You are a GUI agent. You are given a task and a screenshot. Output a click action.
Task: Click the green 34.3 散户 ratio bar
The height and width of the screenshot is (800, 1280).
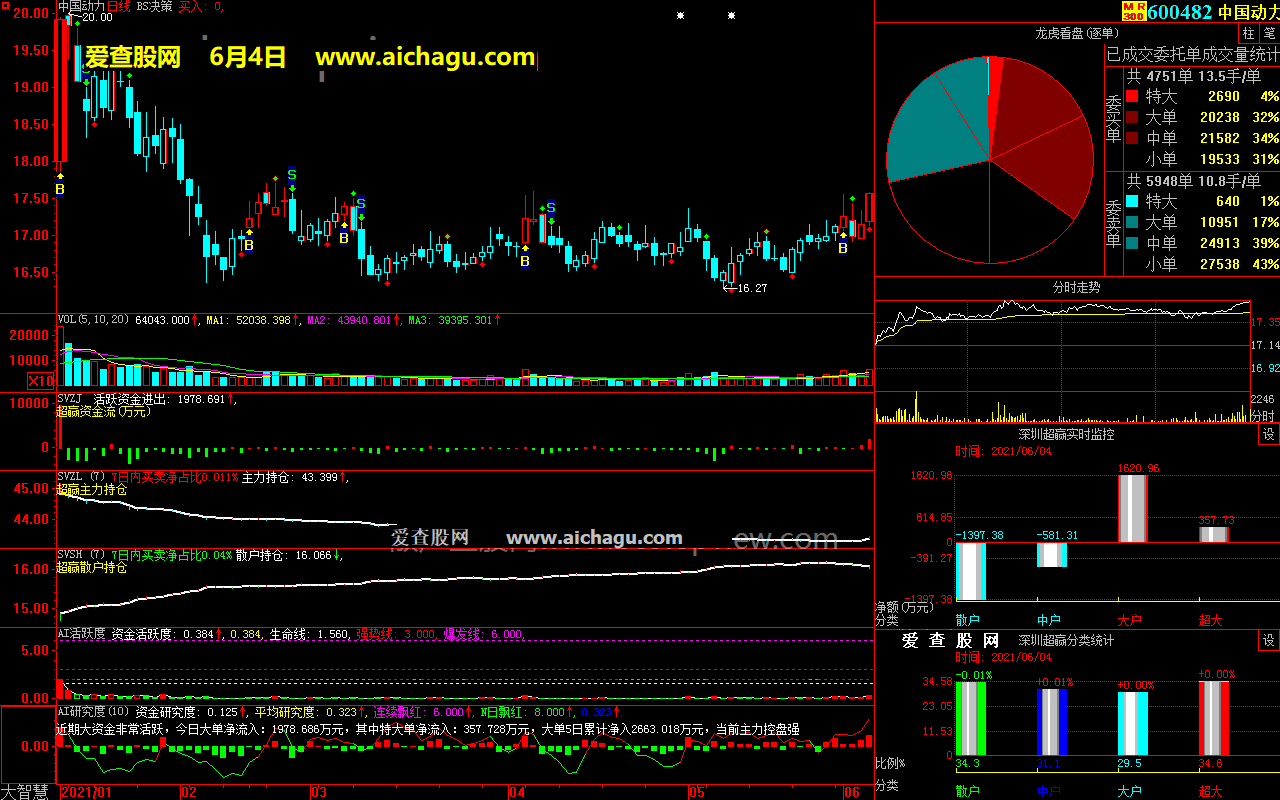click(970, 718)
